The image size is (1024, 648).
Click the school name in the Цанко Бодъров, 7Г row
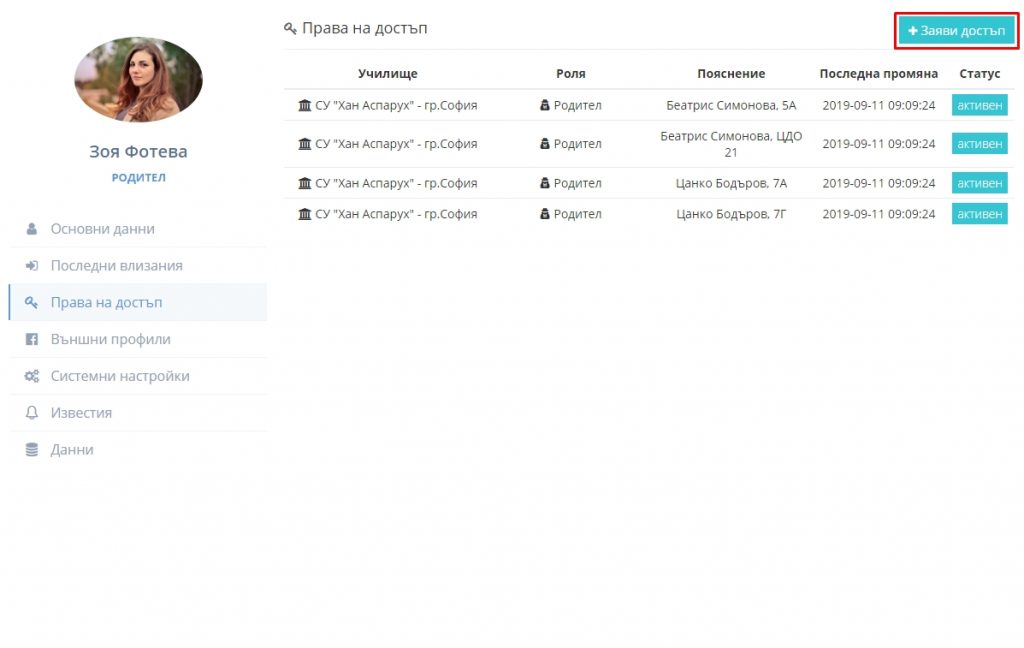[396, 214]
